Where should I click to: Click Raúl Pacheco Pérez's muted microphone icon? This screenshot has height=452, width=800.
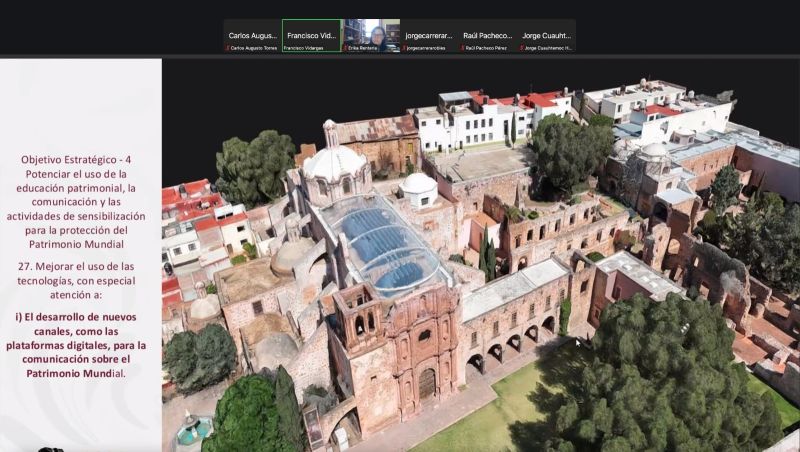pyautogui.click(x=463, y=48)
